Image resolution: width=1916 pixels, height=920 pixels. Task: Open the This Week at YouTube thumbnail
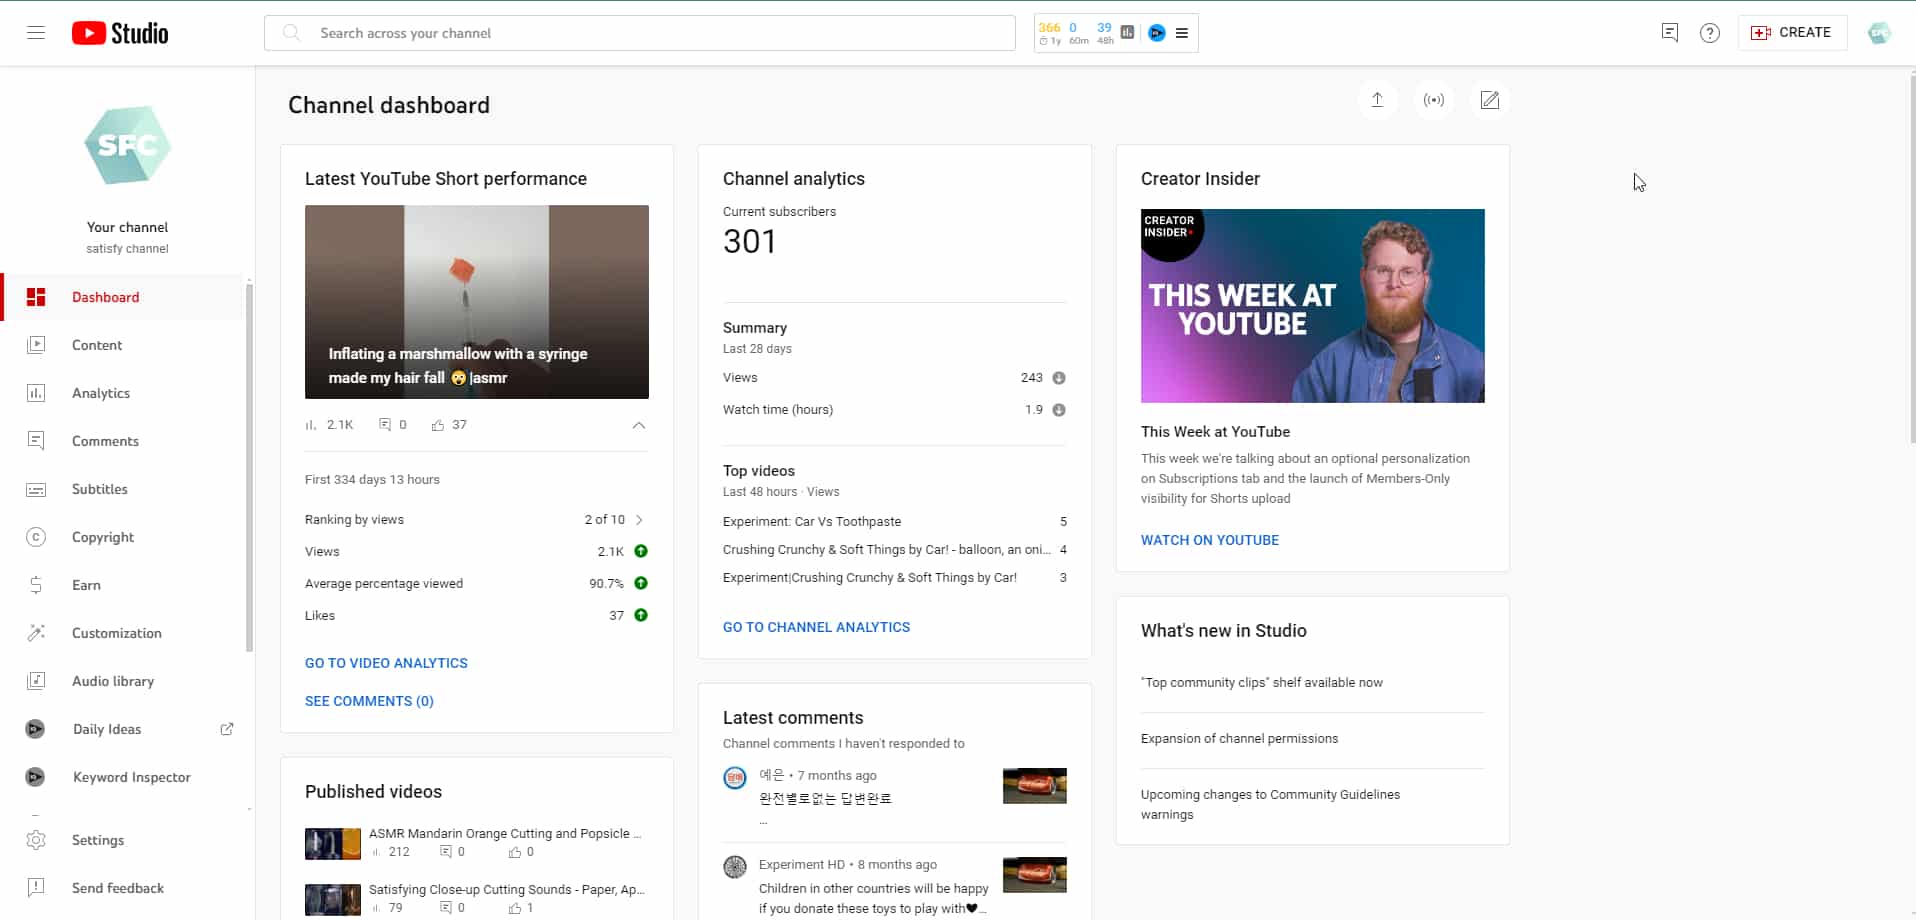click(x=1312, y=306)
